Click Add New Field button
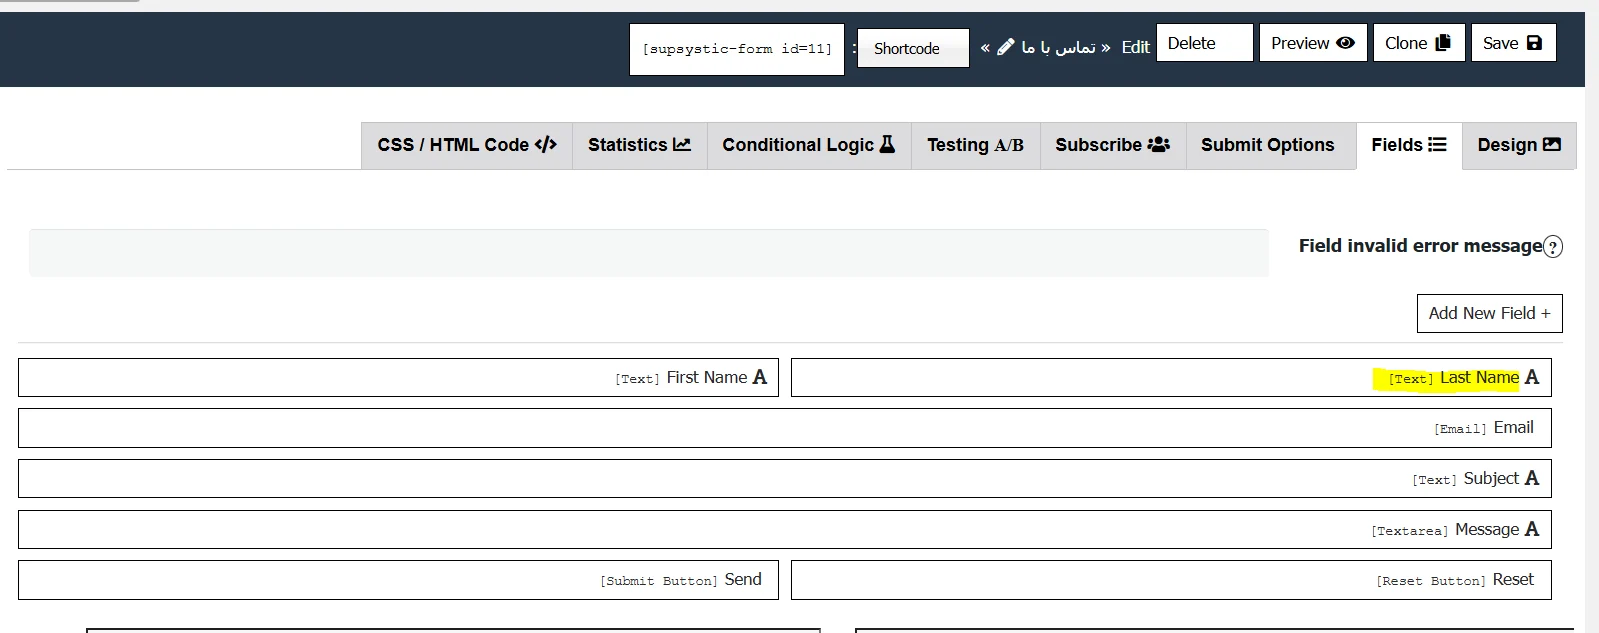The height and width of the screenshot is (633, 1599). coord(1488,313)
